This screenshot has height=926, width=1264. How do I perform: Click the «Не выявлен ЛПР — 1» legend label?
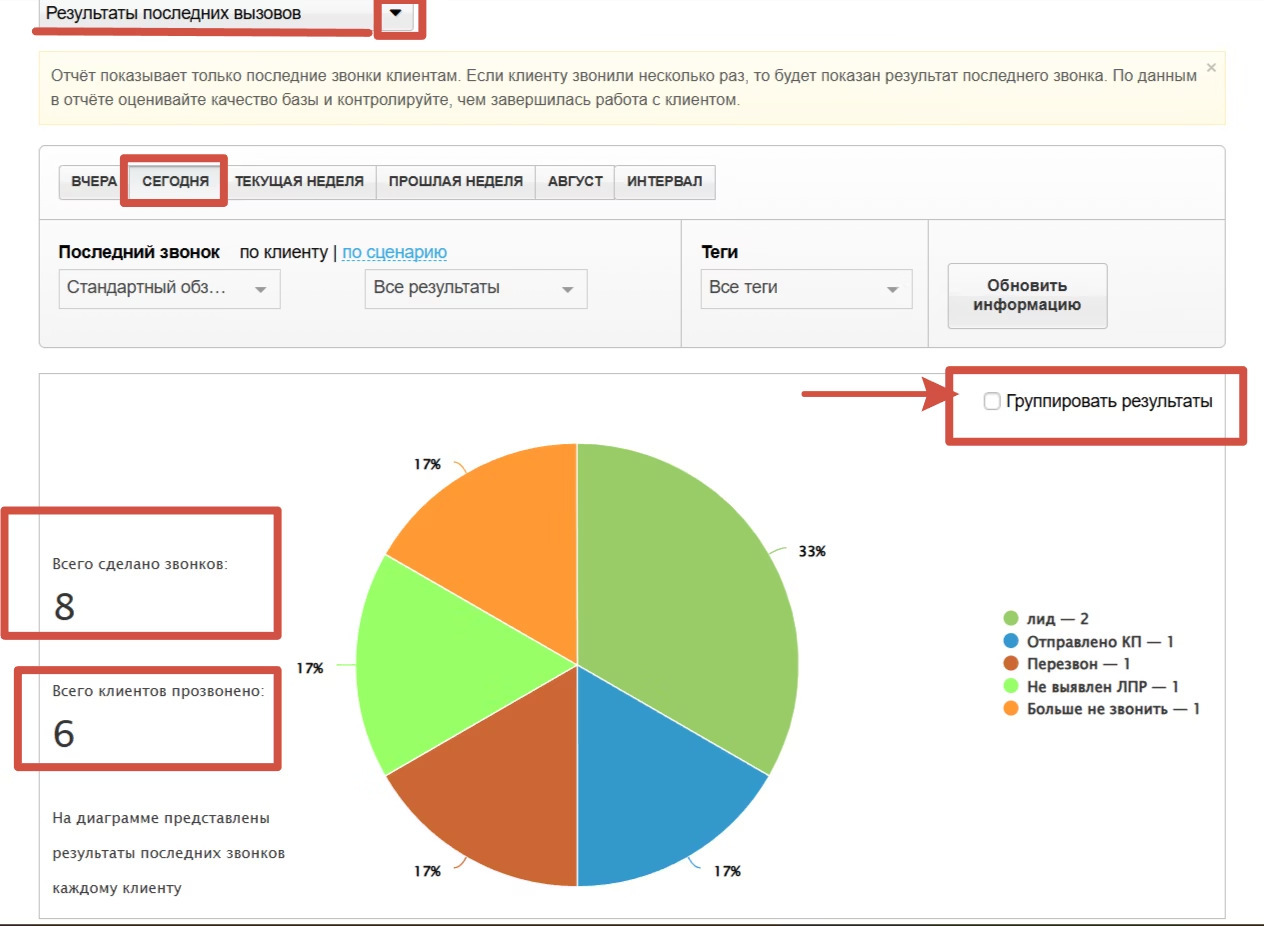1103,686
